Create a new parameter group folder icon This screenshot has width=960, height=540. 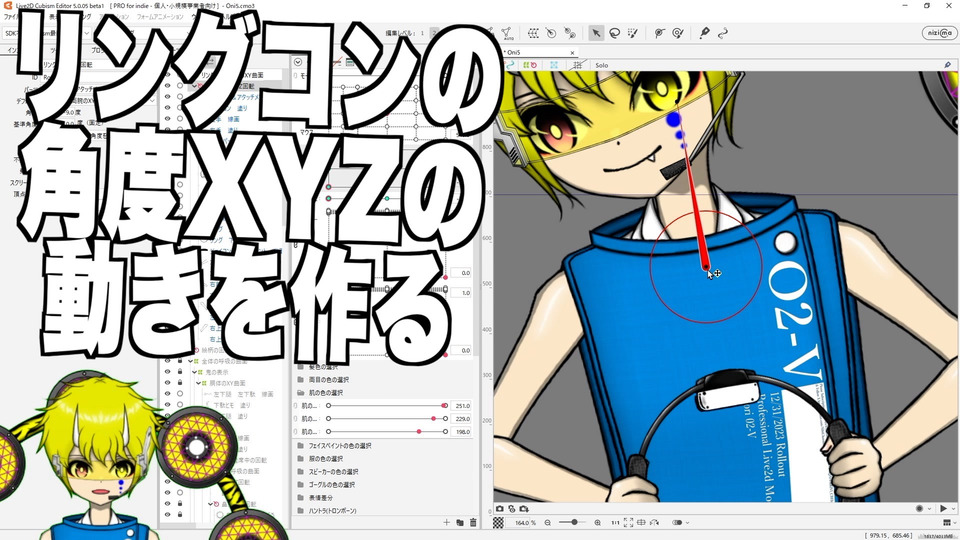click(460, 522)
